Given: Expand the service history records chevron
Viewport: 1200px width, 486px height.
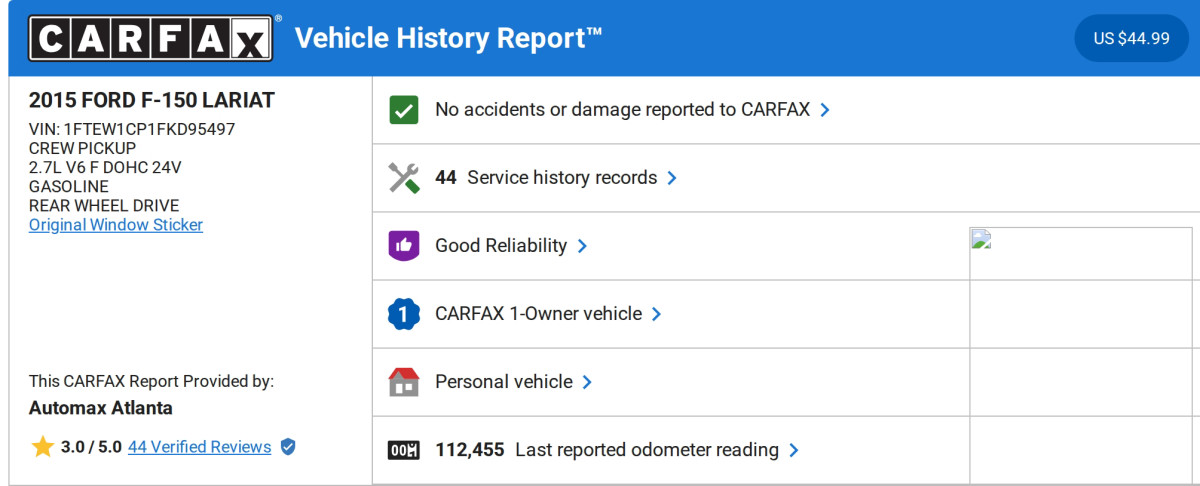Looking at the screenshot, I should (672, 178).
